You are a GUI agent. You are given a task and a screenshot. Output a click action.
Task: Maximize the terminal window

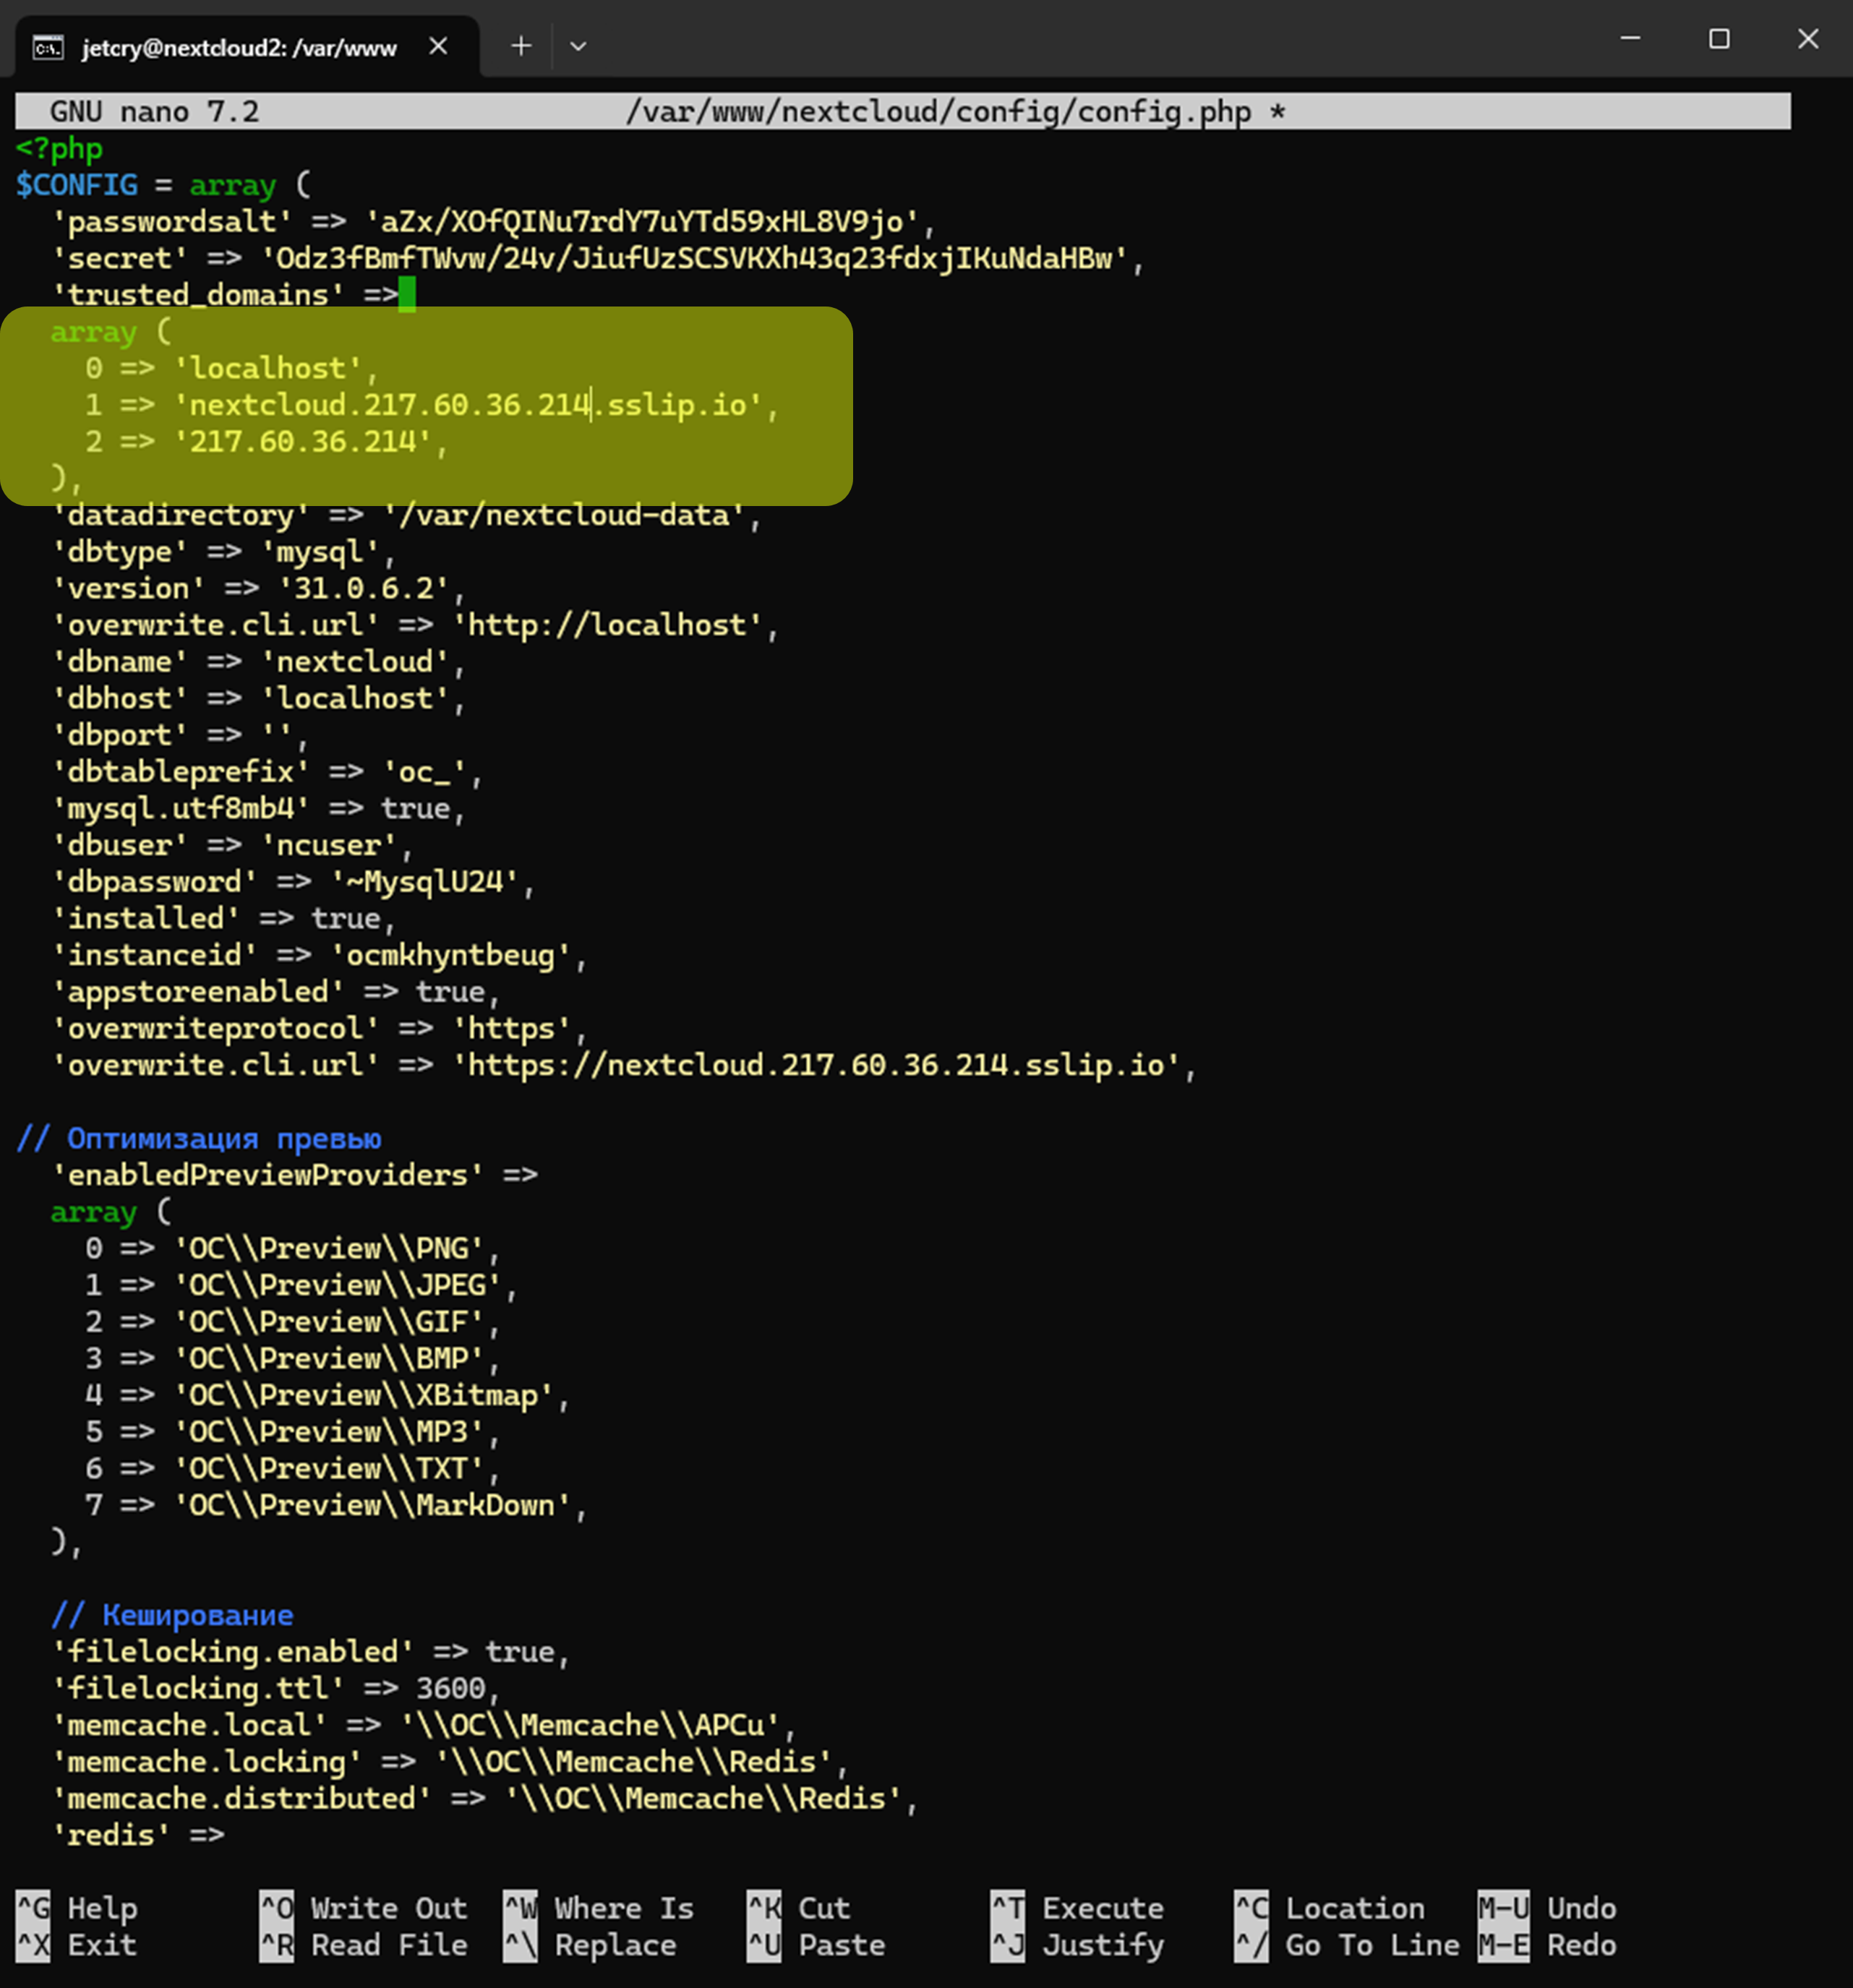pos(1719,39)
